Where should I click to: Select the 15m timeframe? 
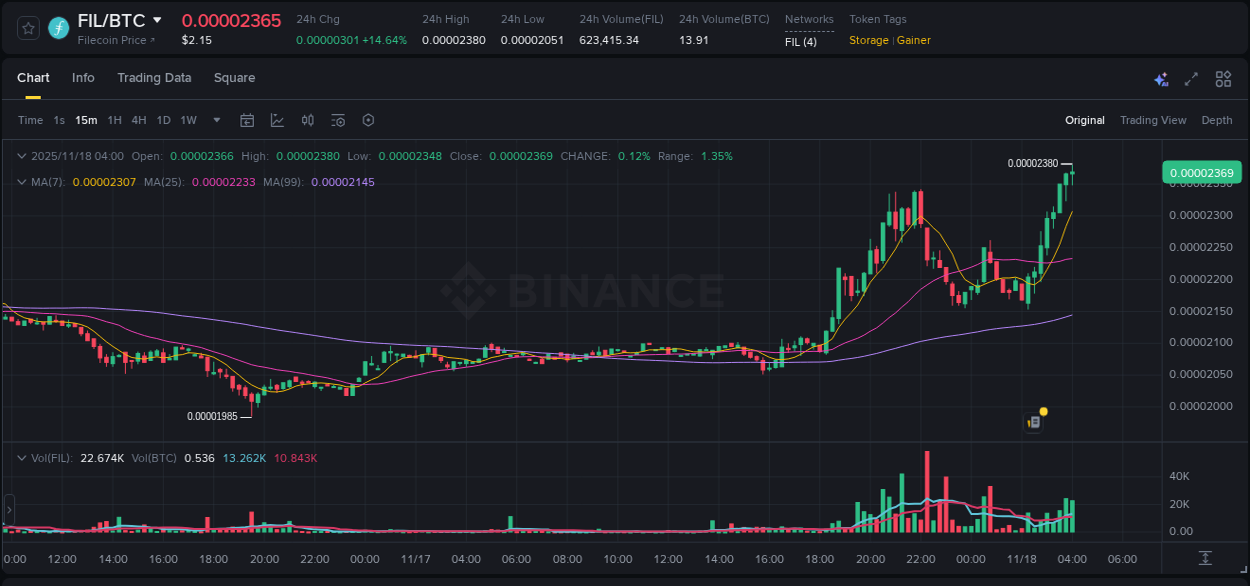click(x=86, y=120)
